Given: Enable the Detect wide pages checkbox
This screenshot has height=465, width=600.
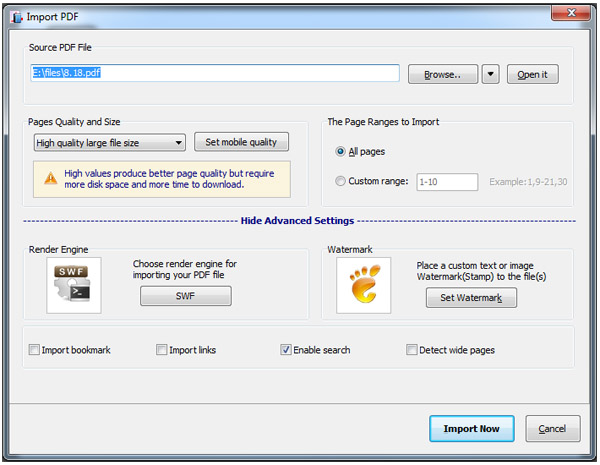Looking at the screenshot, I should click(x=412, y=350).
